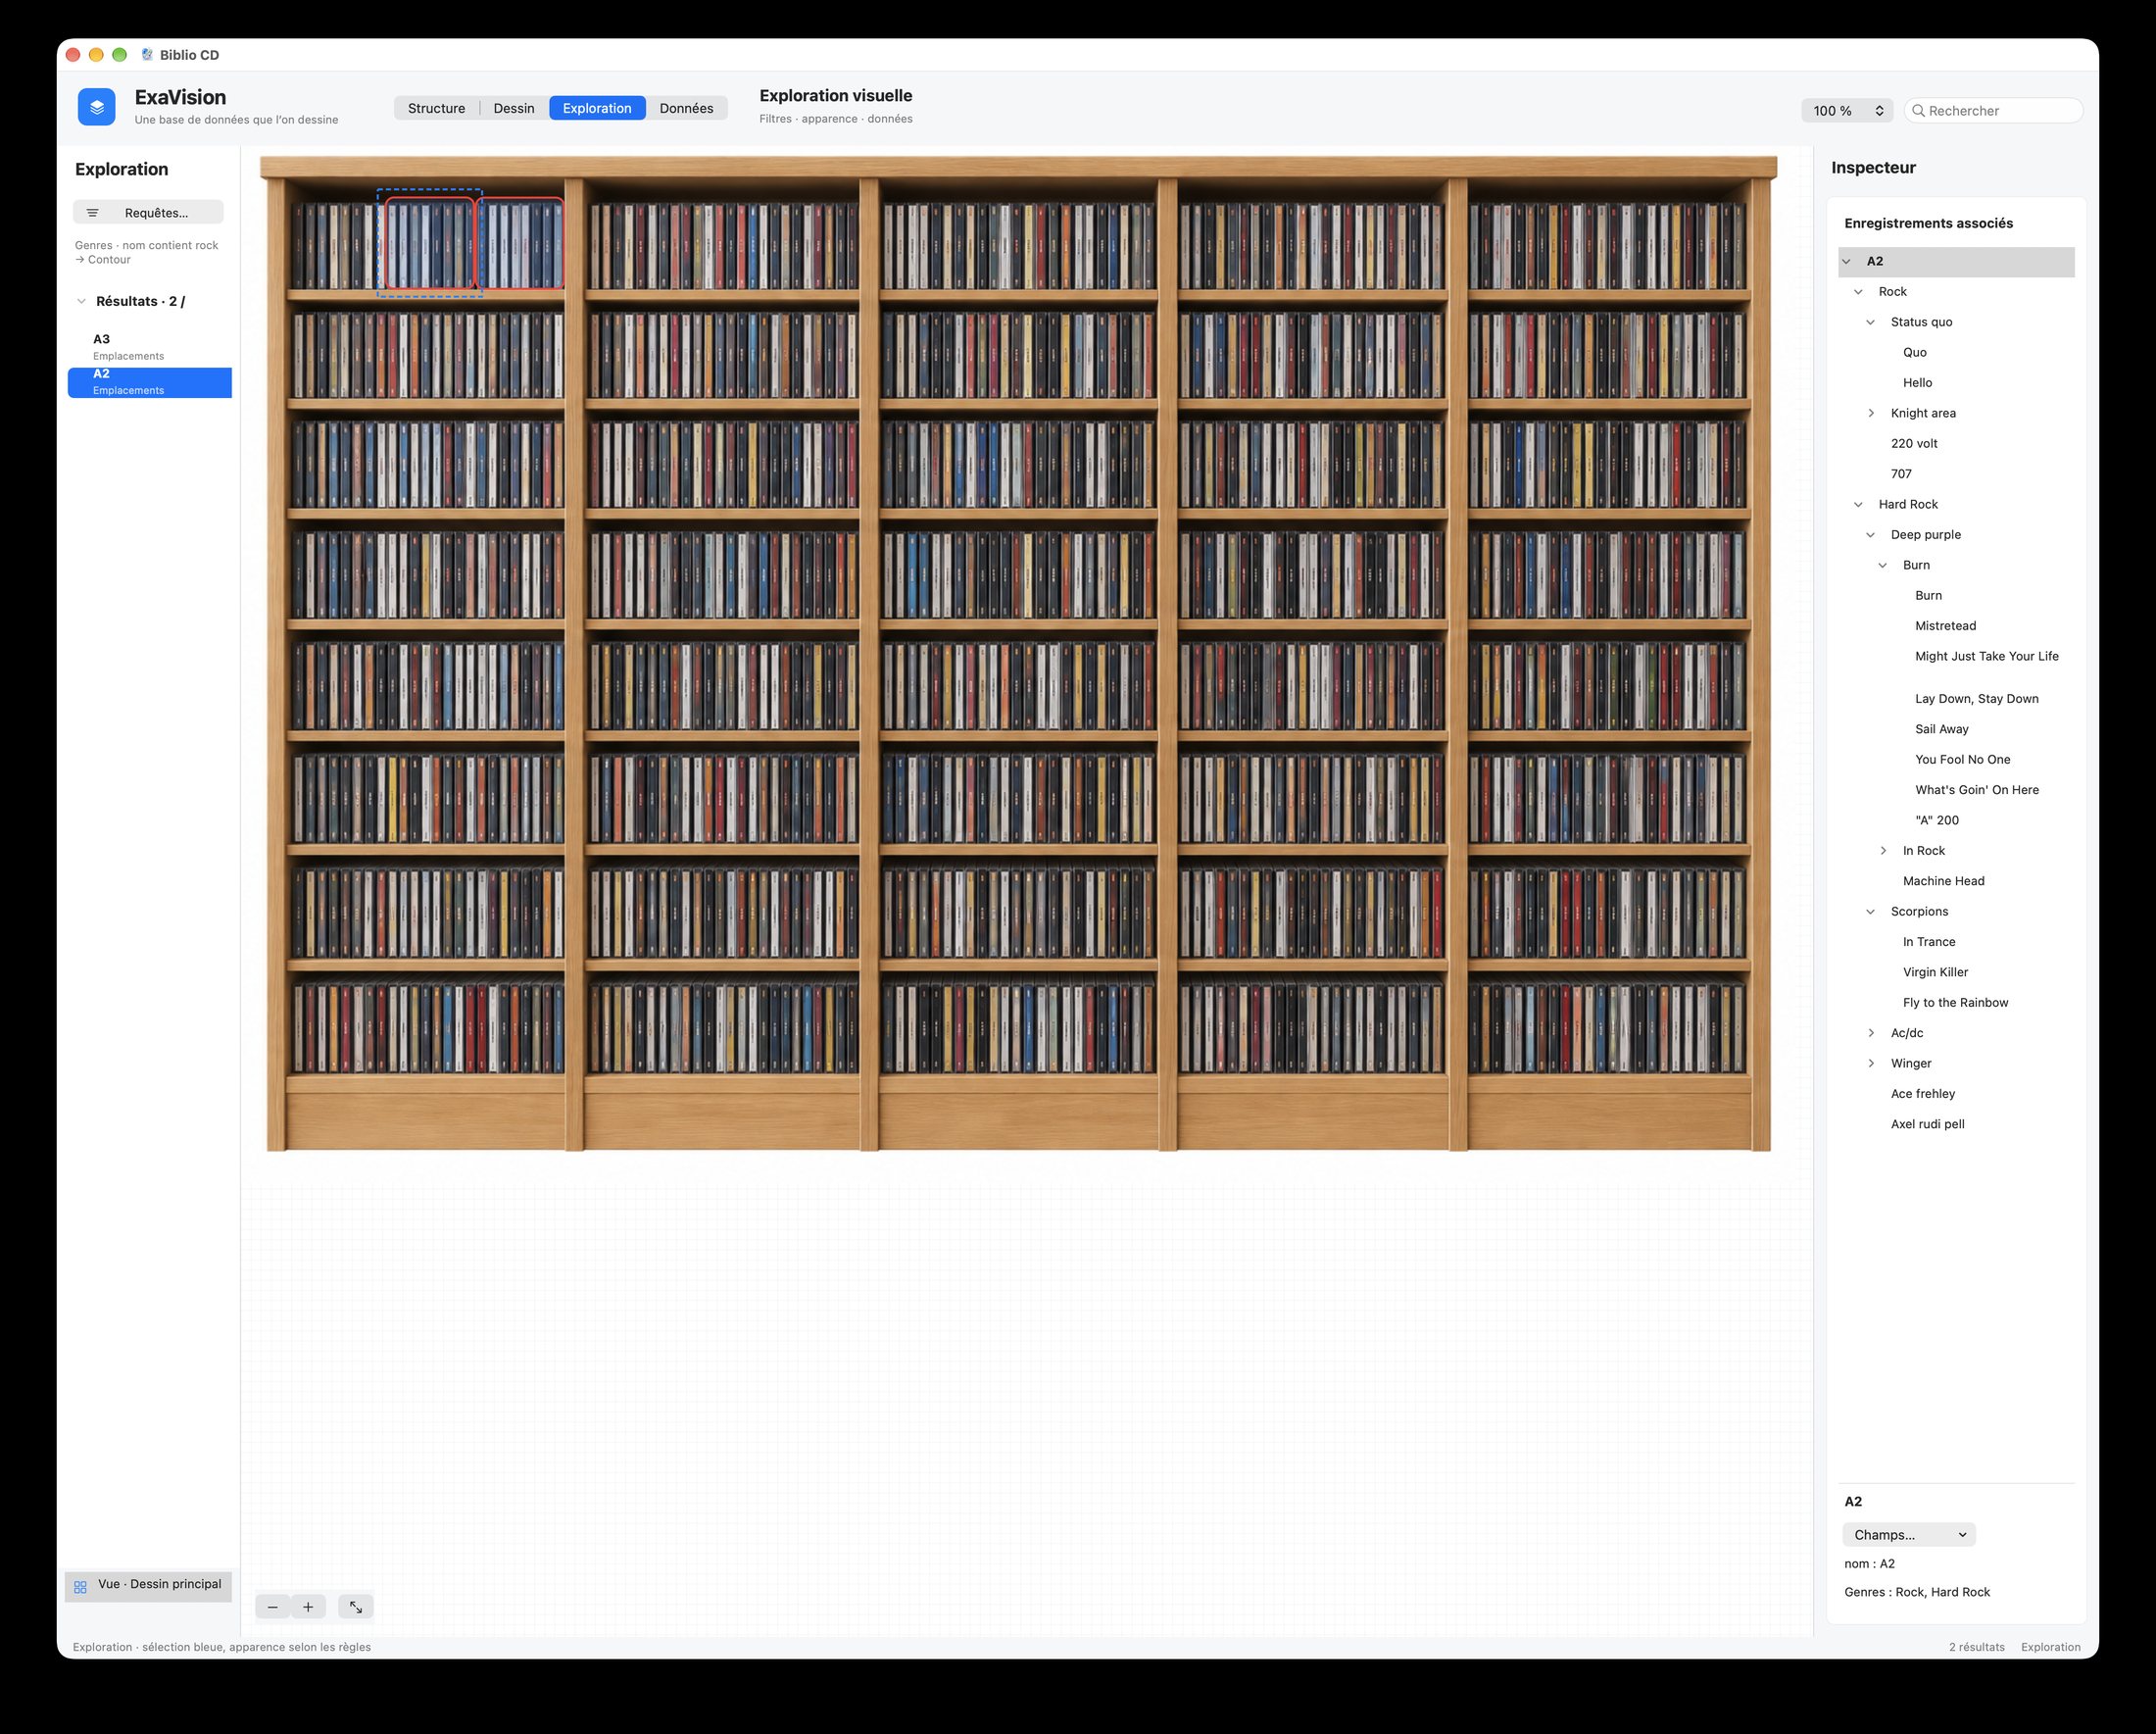Select Vue · Dessin principal
The width and height of the screenshot is (2156, 1734).
point(149,1586)
